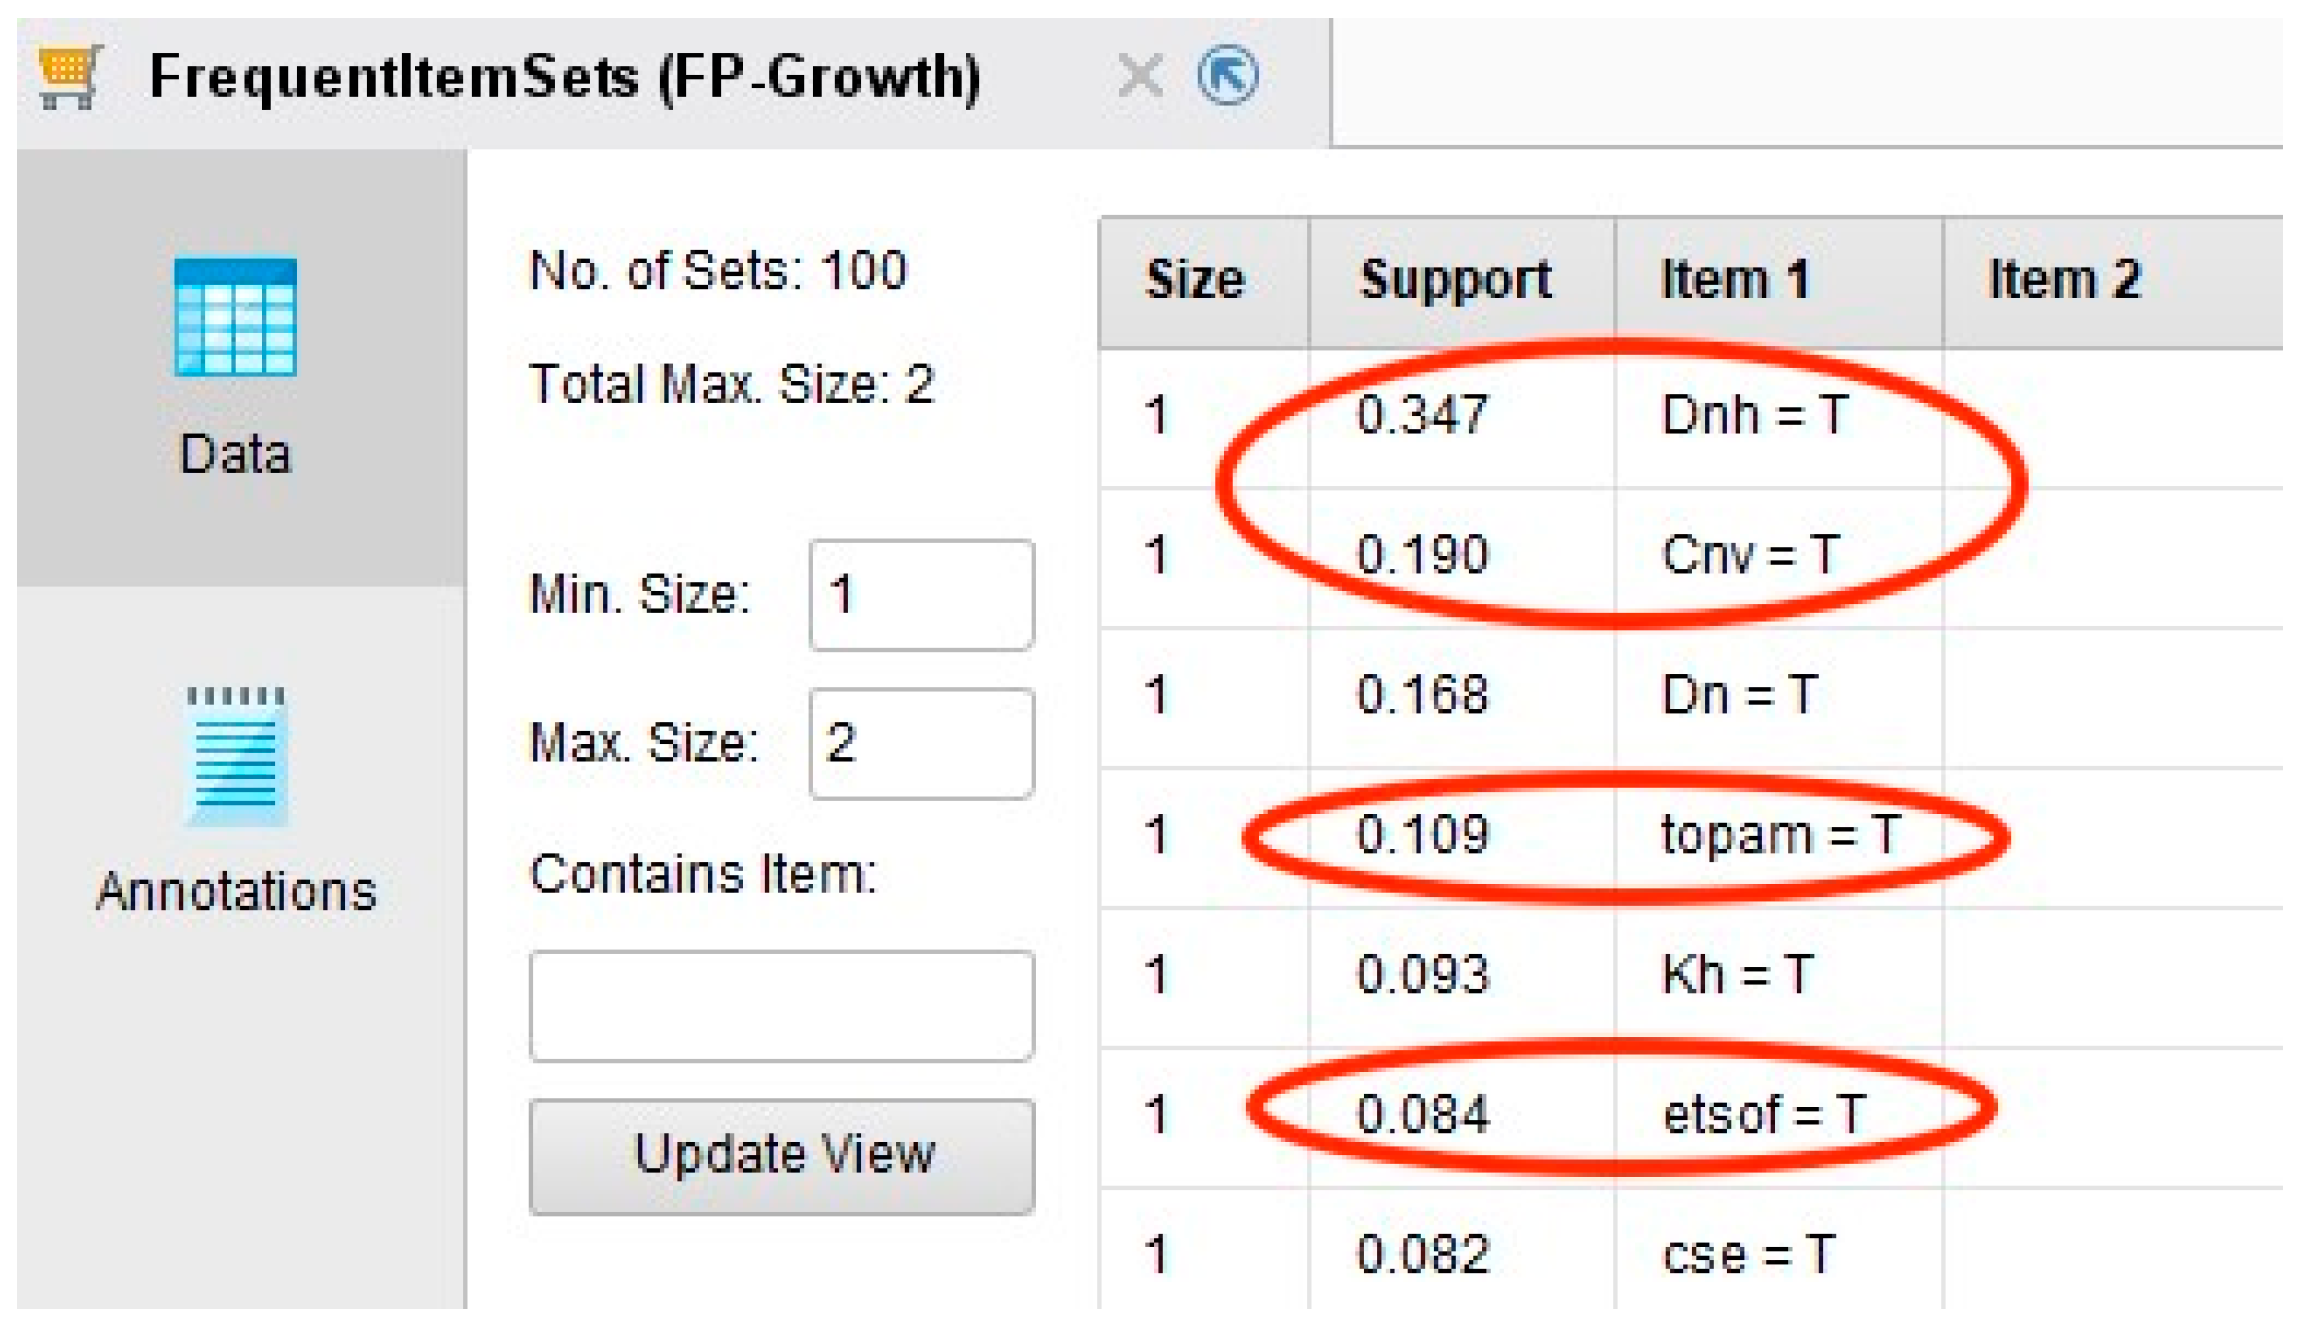Select the Cnv = T row

coord(1750,554)
